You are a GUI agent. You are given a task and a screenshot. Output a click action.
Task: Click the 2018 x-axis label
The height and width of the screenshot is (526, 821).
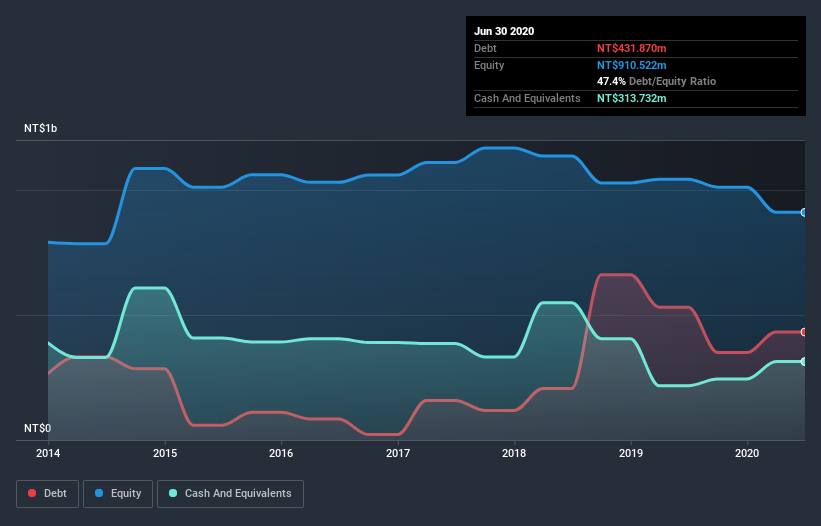pyautogui.click(x=514, y=453)
